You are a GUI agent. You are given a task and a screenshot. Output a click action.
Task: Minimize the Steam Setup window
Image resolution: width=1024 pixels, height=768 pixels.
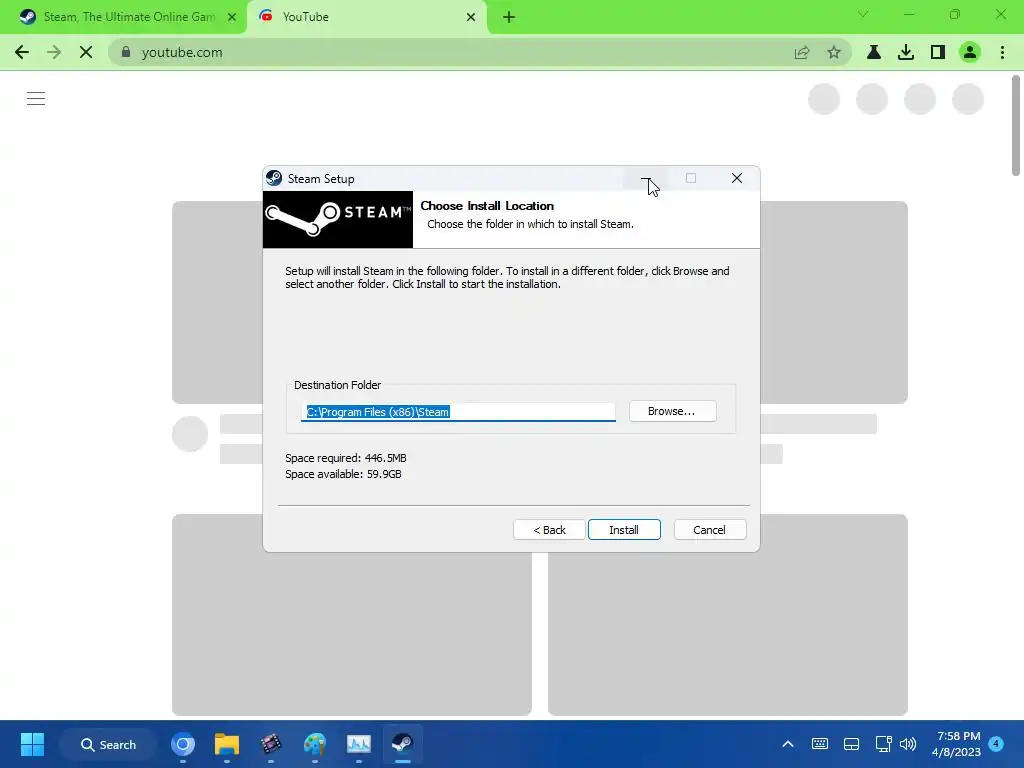tap(645, 178)
